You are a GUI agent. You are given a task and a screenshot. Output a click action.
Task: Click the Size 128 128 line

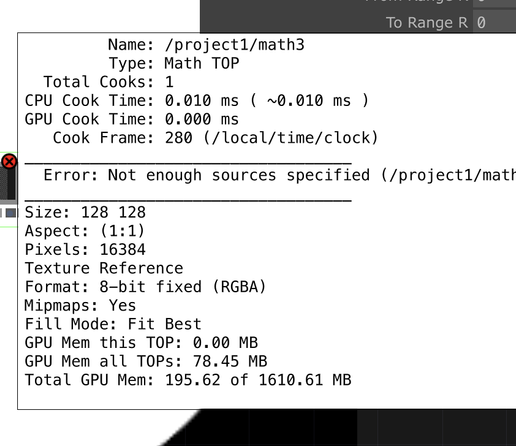85,212
